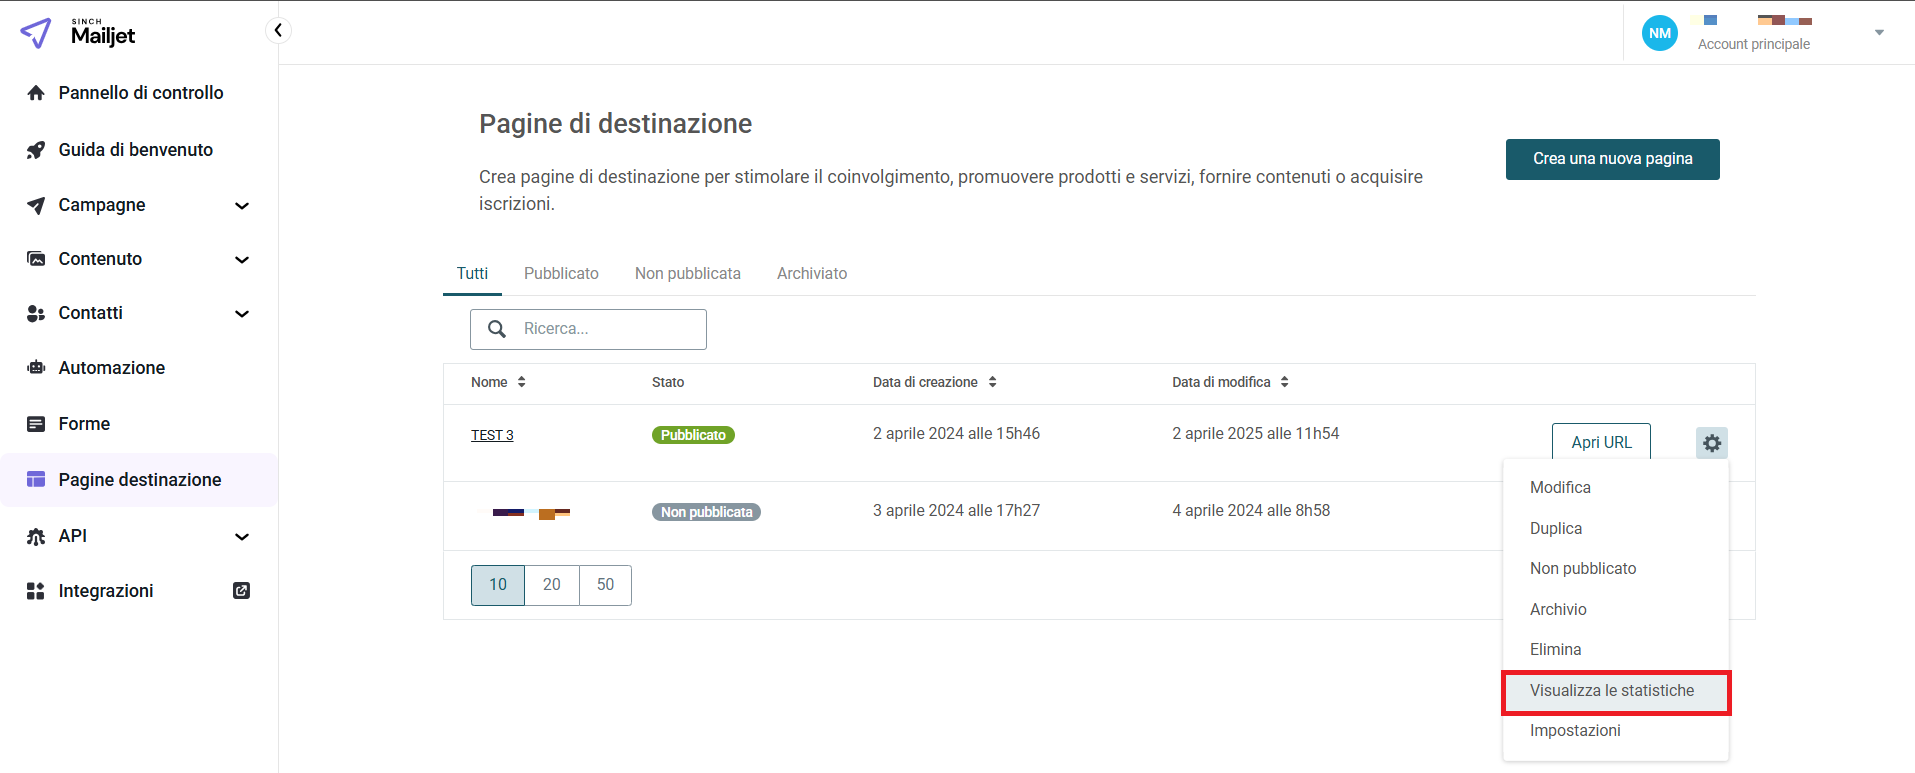Click the Ricerca search field
1915x773 pixels.
[x=588, y=329]
